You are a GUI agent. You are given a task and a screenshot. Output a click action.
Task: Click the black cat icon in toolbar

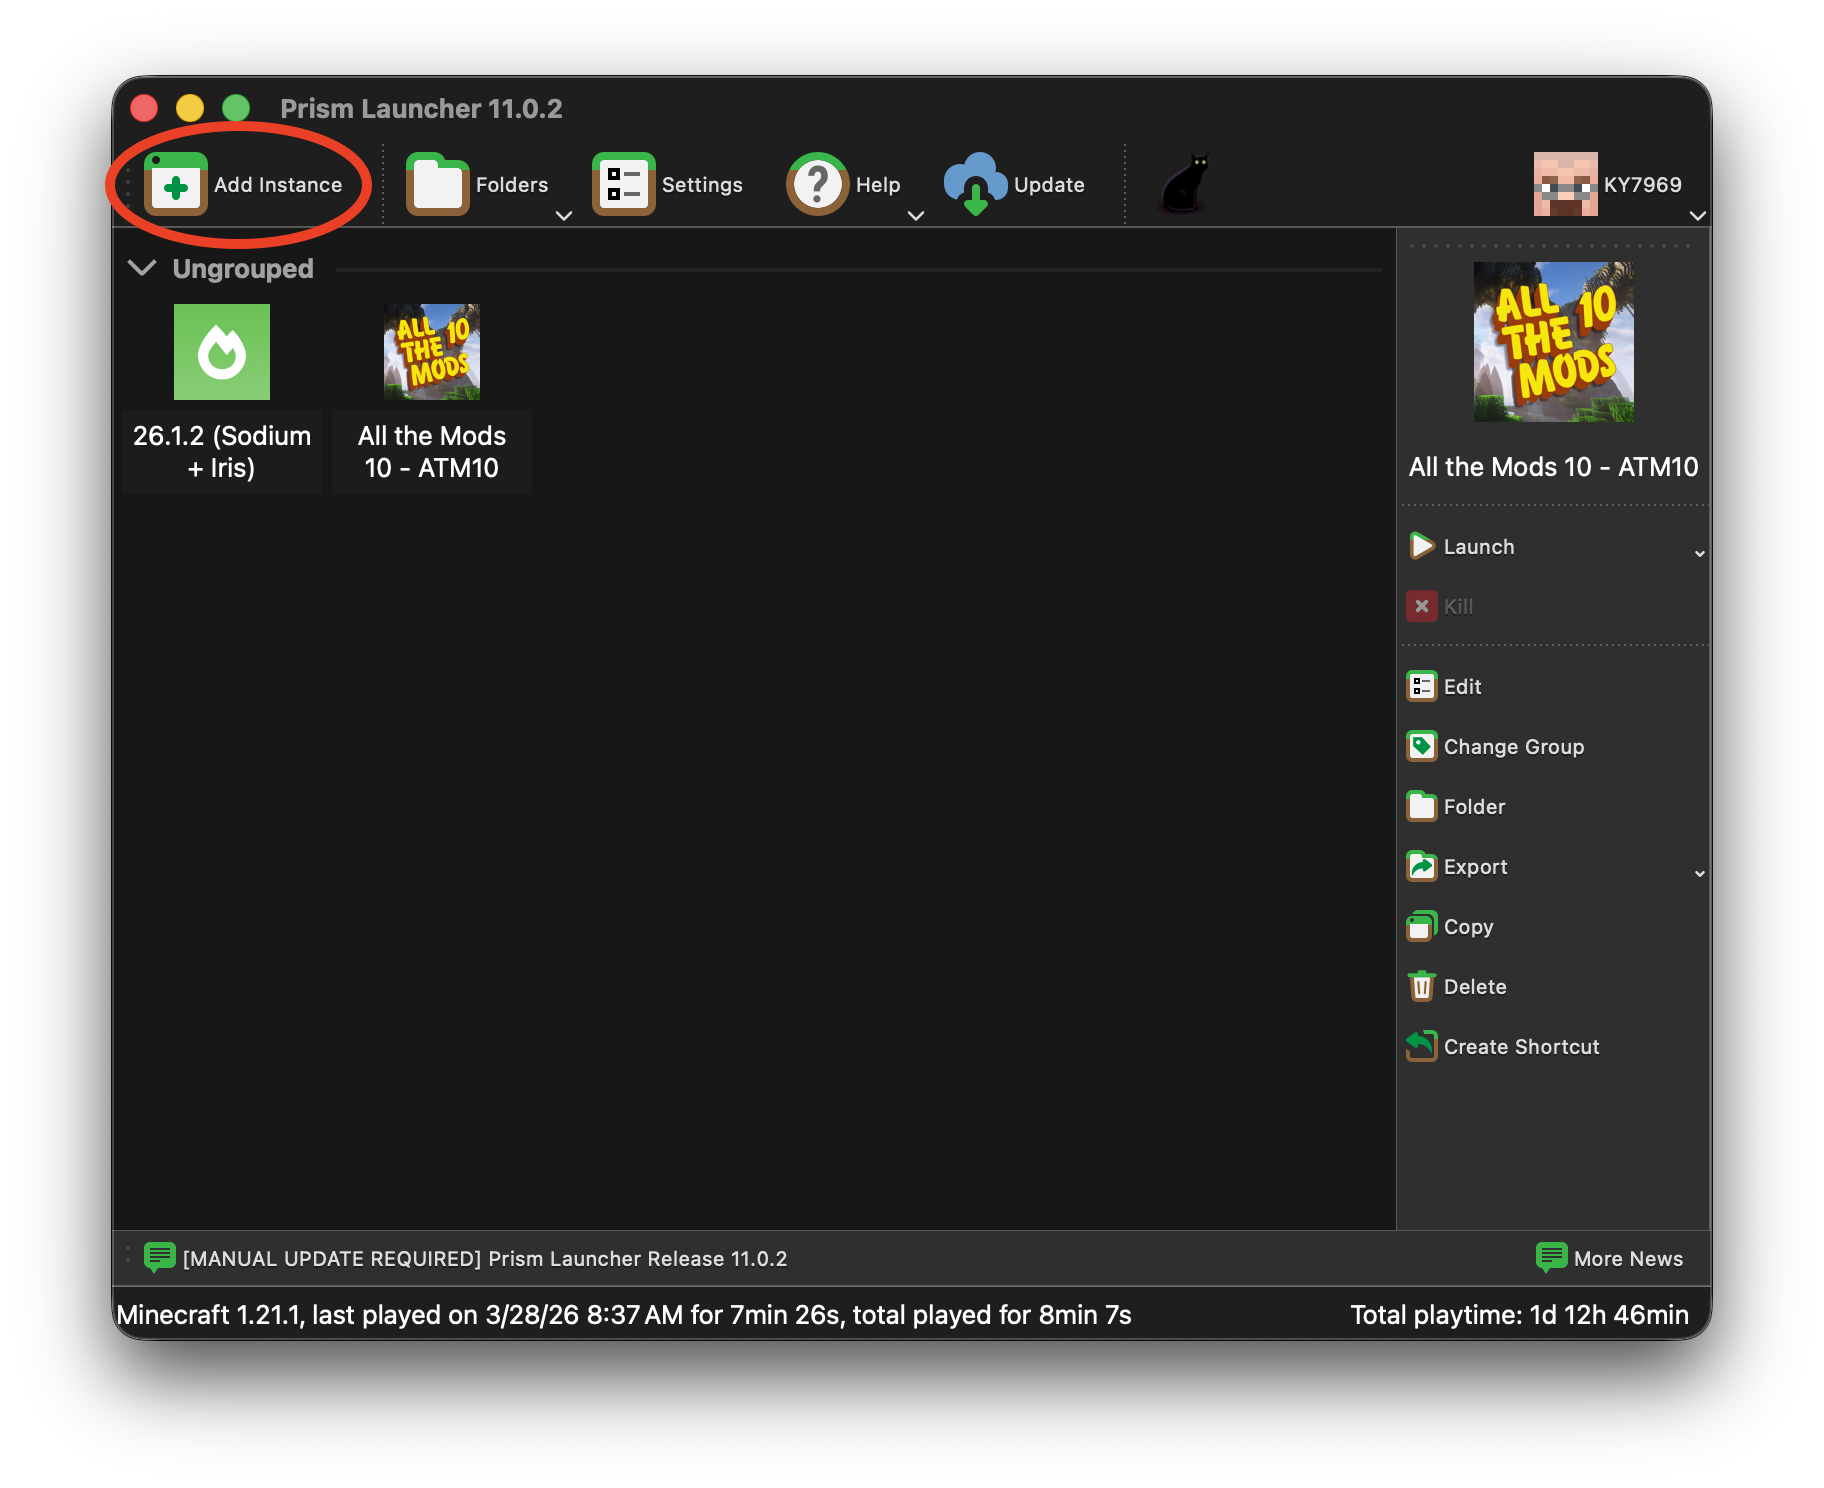click(1185, 184)
